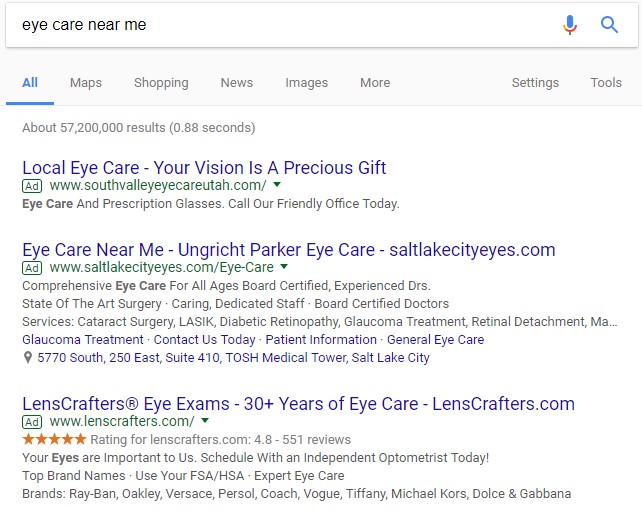Switch to the Maps tab
The width and height of the screenshot is (642, 511).
tap(86, 83)
